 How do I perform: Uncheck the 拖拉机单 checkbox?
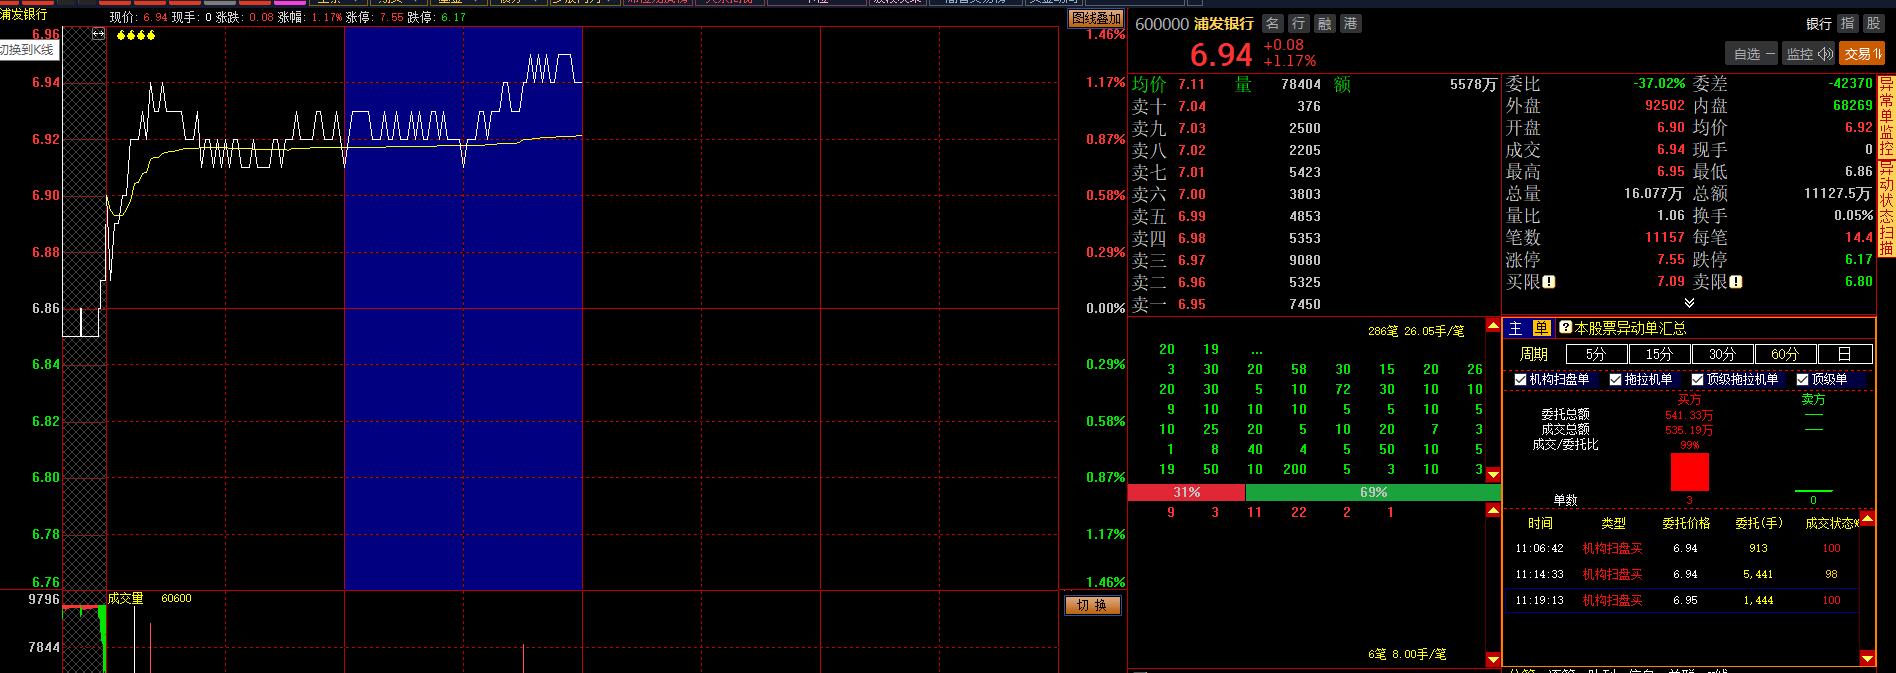coord(1615,380)
